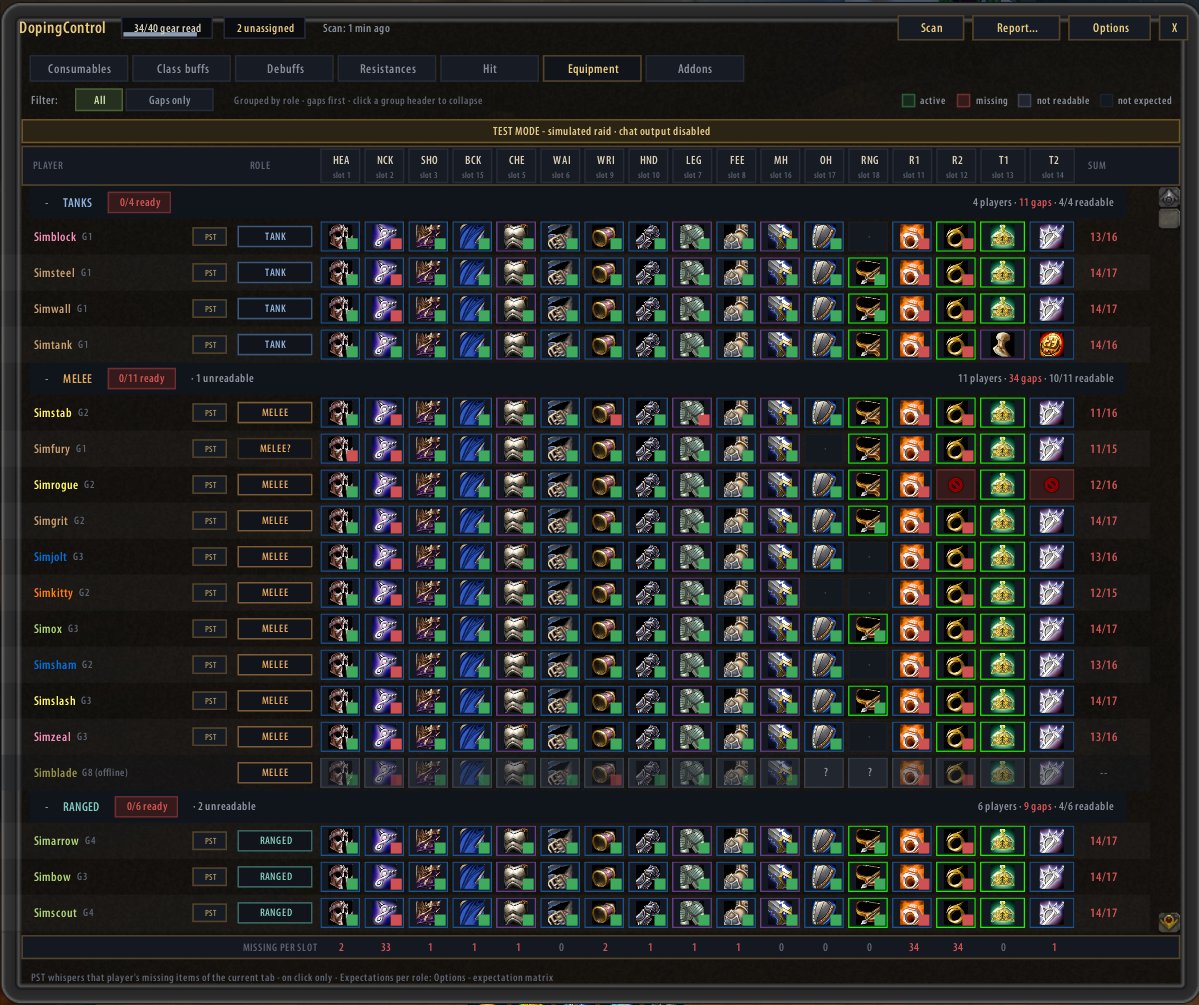Viewport: 1199px width, 1005px height.
Task: Whisper Simrogue with the PST button
Action: point(210,485)
